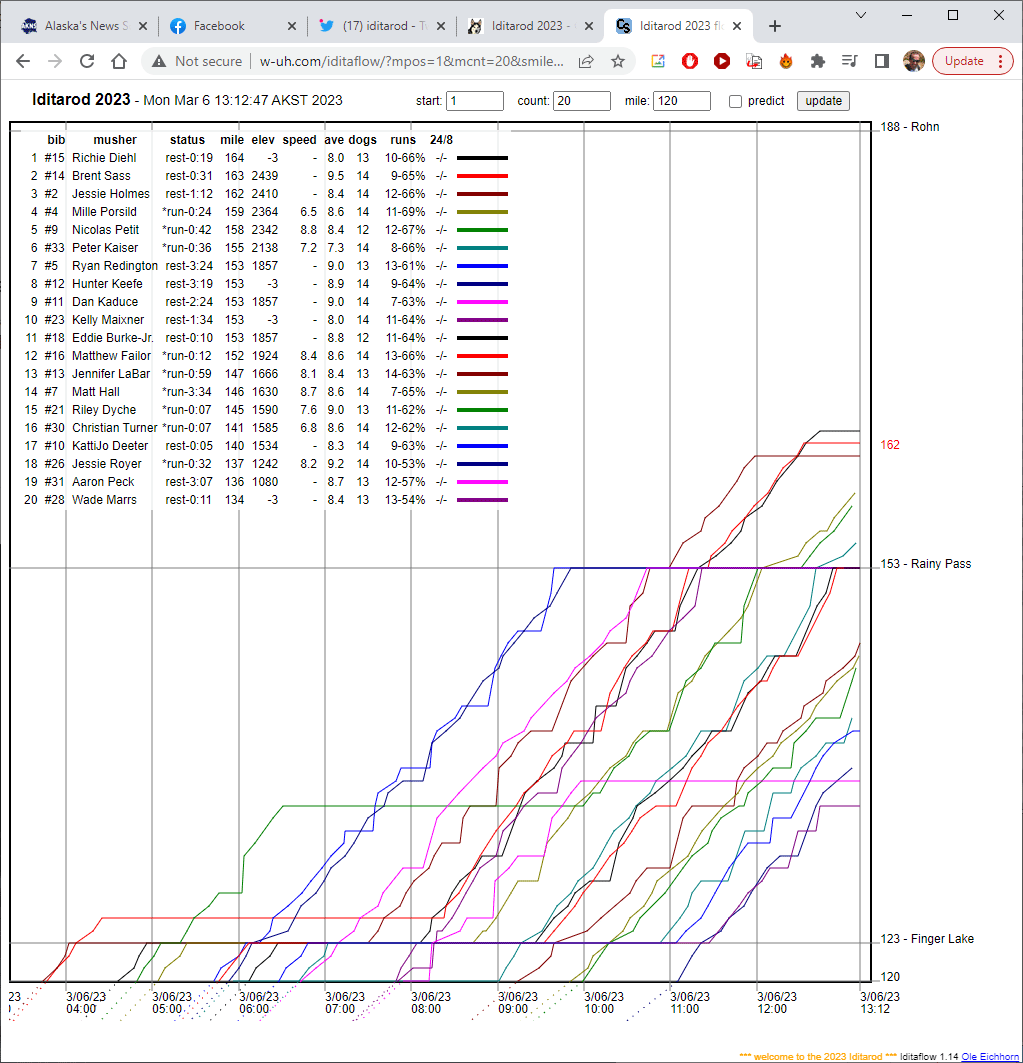Click the red 162 mile marker label
The height and width of the screenshot is (1063, 1023).
(889, 445)
